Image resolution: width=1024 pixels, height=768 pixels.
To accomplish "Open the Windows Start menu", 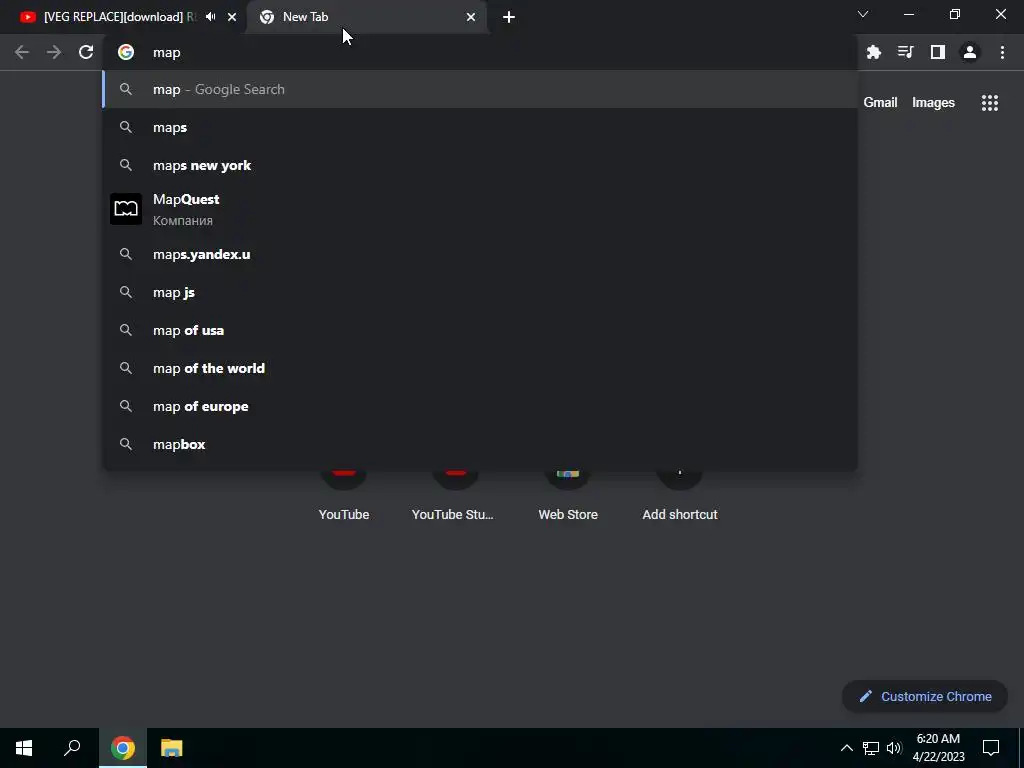I will click(24, 748).
